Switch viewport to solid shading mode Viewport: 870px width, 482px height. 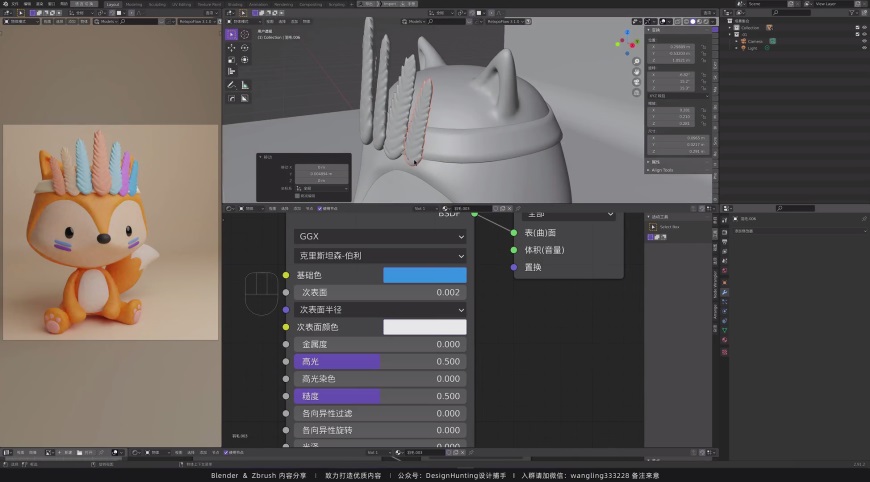click(692, 22)
